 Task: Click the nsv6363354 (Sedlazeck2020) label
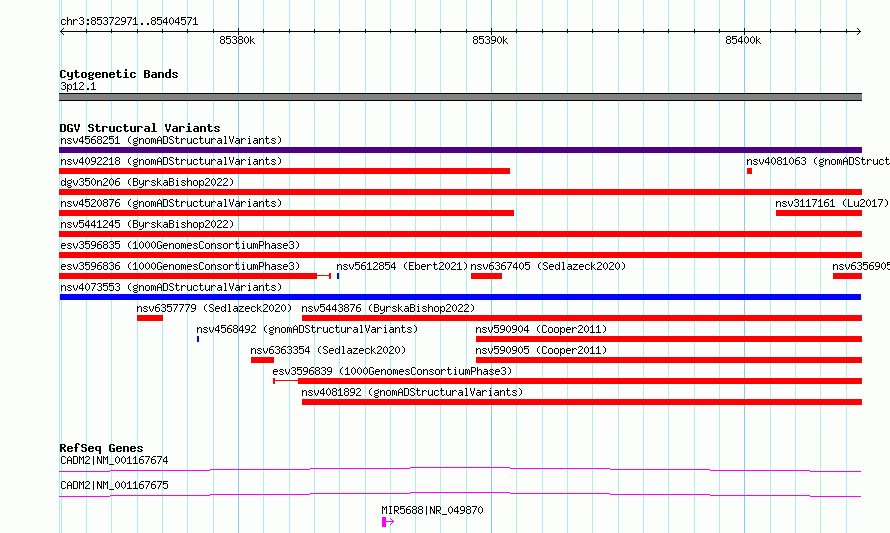(x=328, y=350)
